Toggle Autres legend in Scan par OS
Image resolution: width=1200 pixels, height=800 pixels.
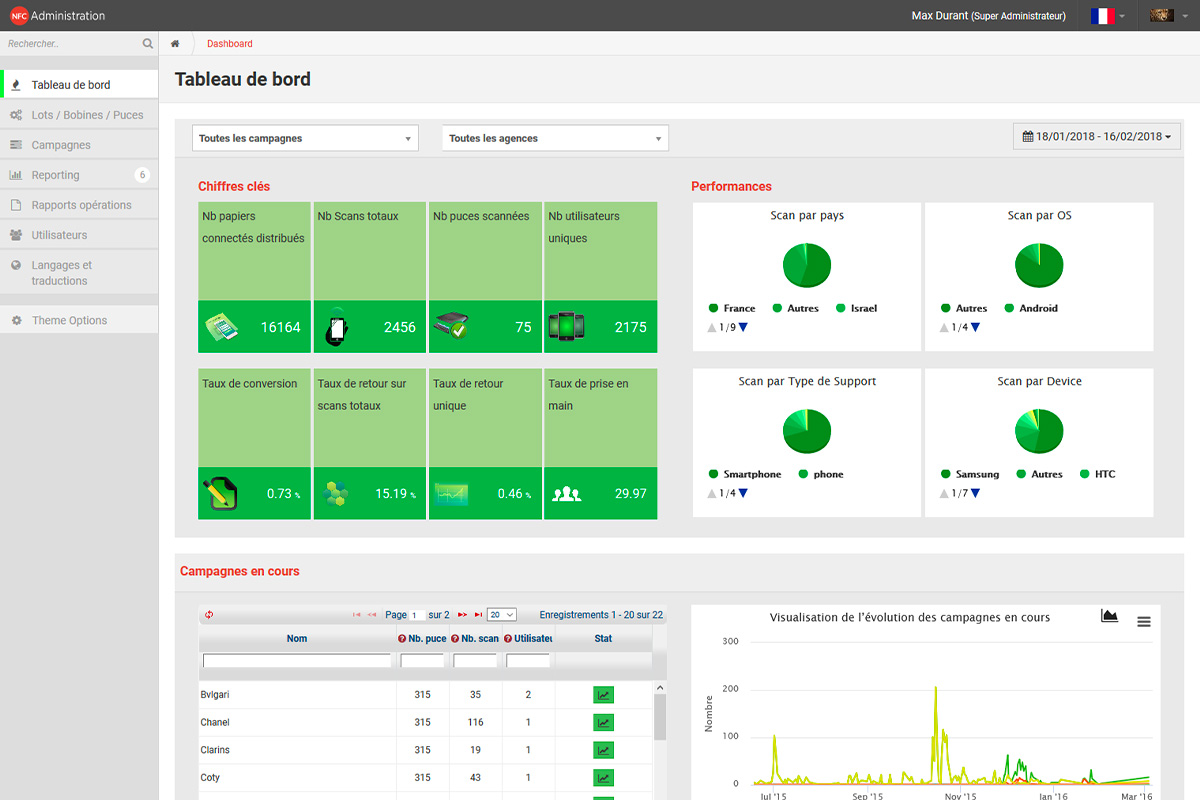964,308
